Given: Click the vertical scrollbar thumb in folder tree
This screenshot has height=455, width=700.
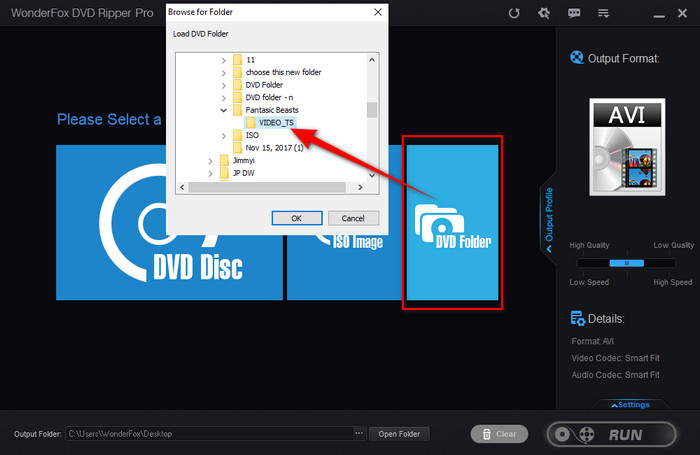Looking at the screenshot, I should click(372, 110).
